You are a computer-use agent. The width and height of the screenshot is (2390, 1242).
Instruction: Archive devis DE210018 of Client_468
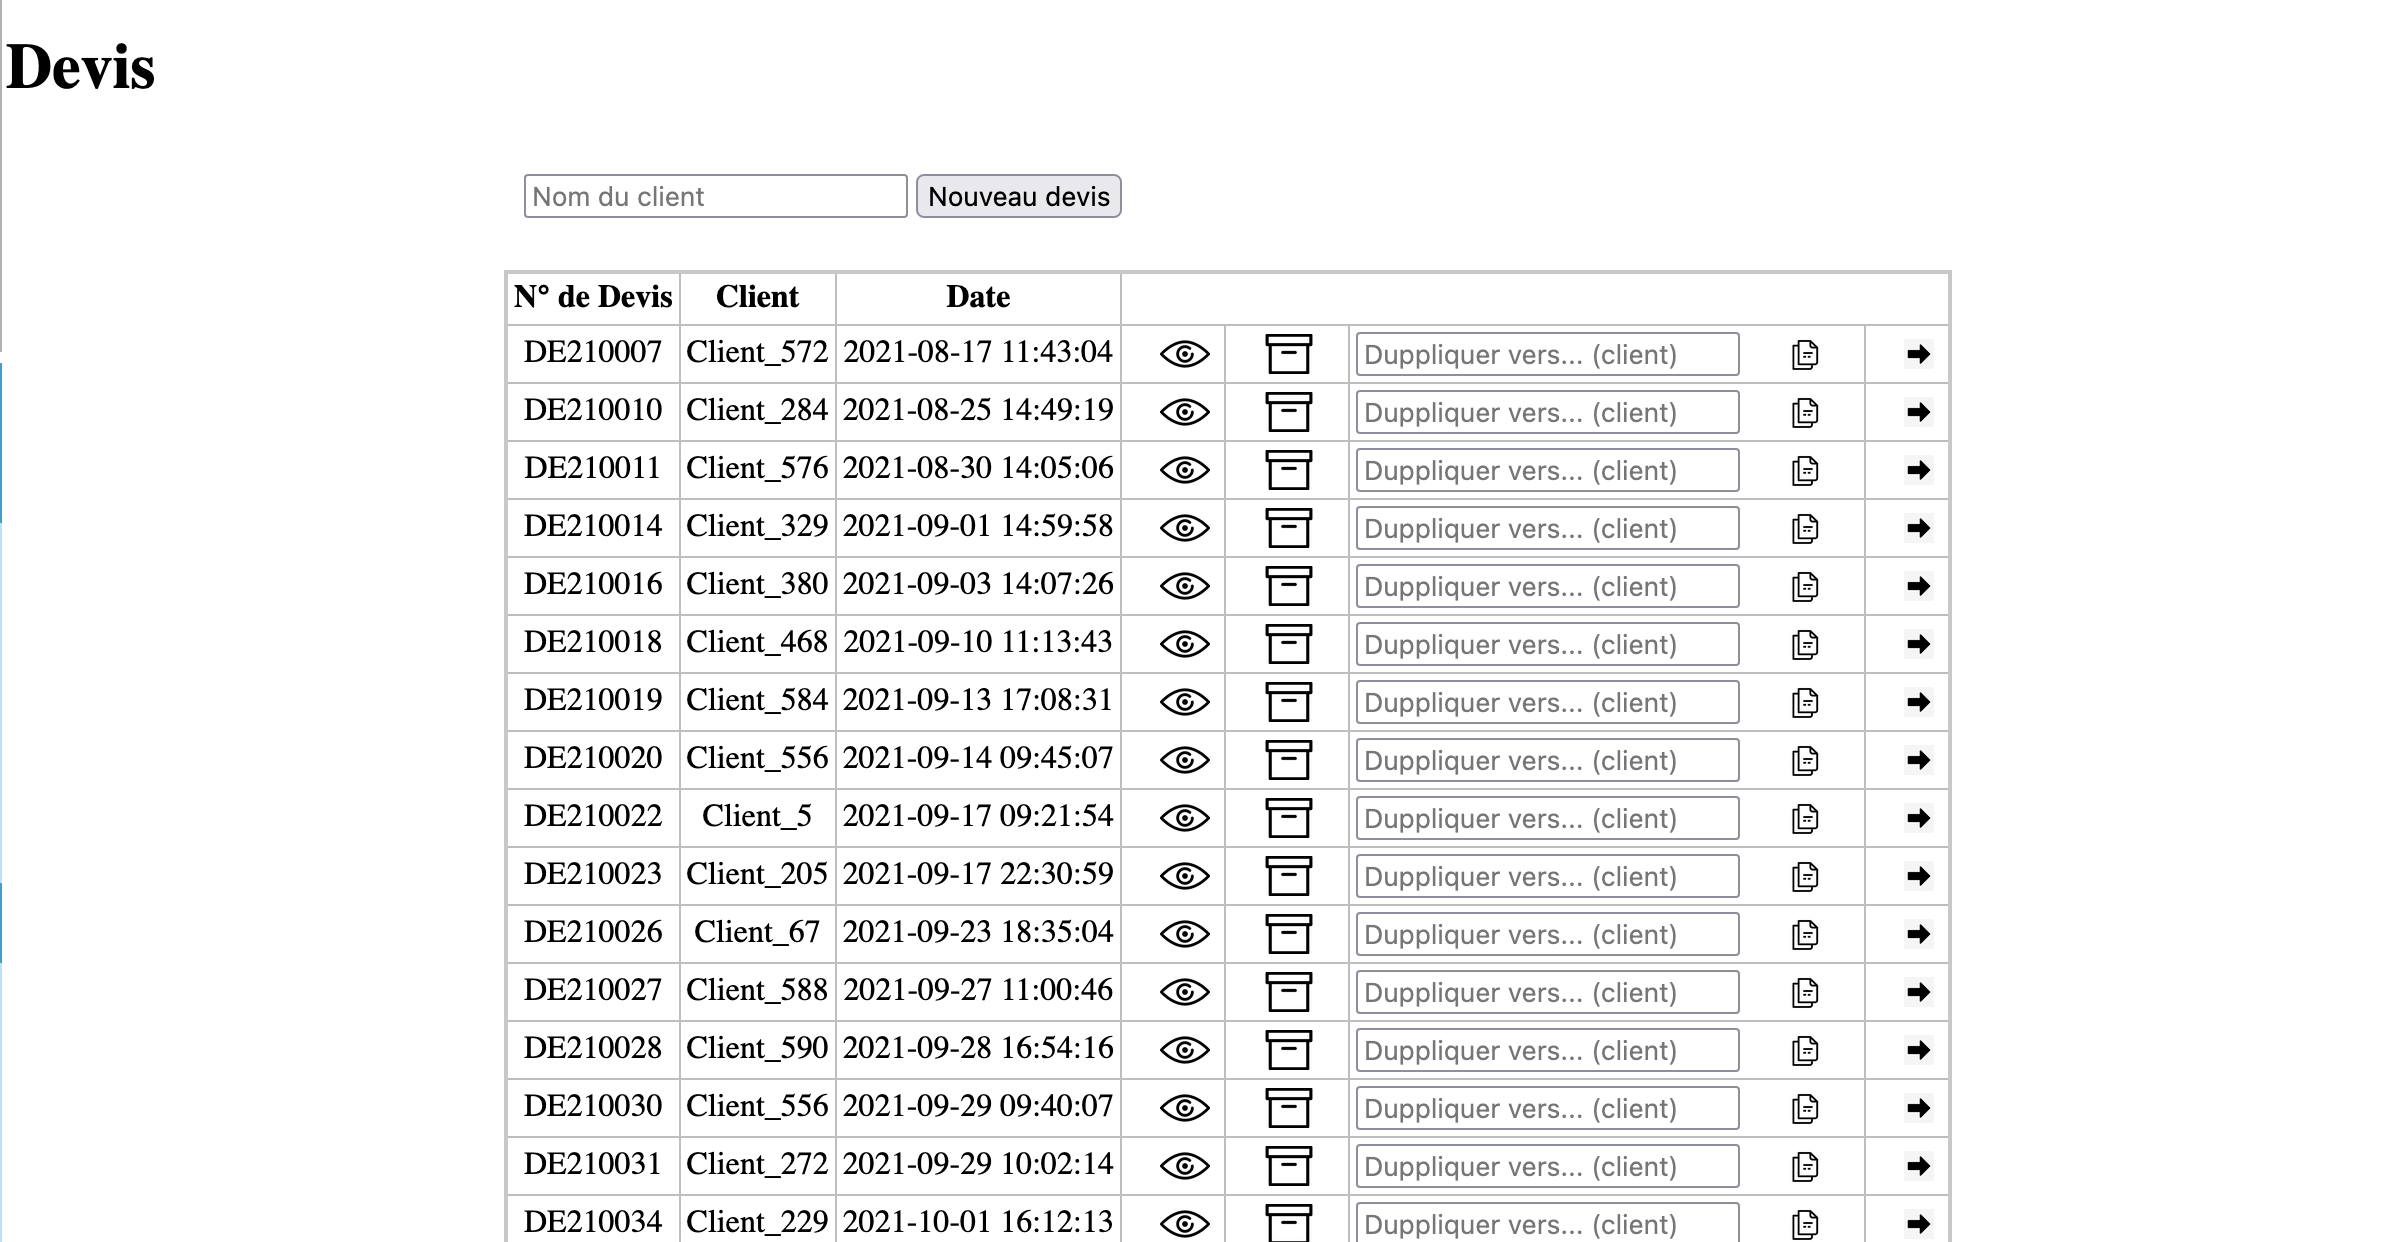tap(1288, 644)
